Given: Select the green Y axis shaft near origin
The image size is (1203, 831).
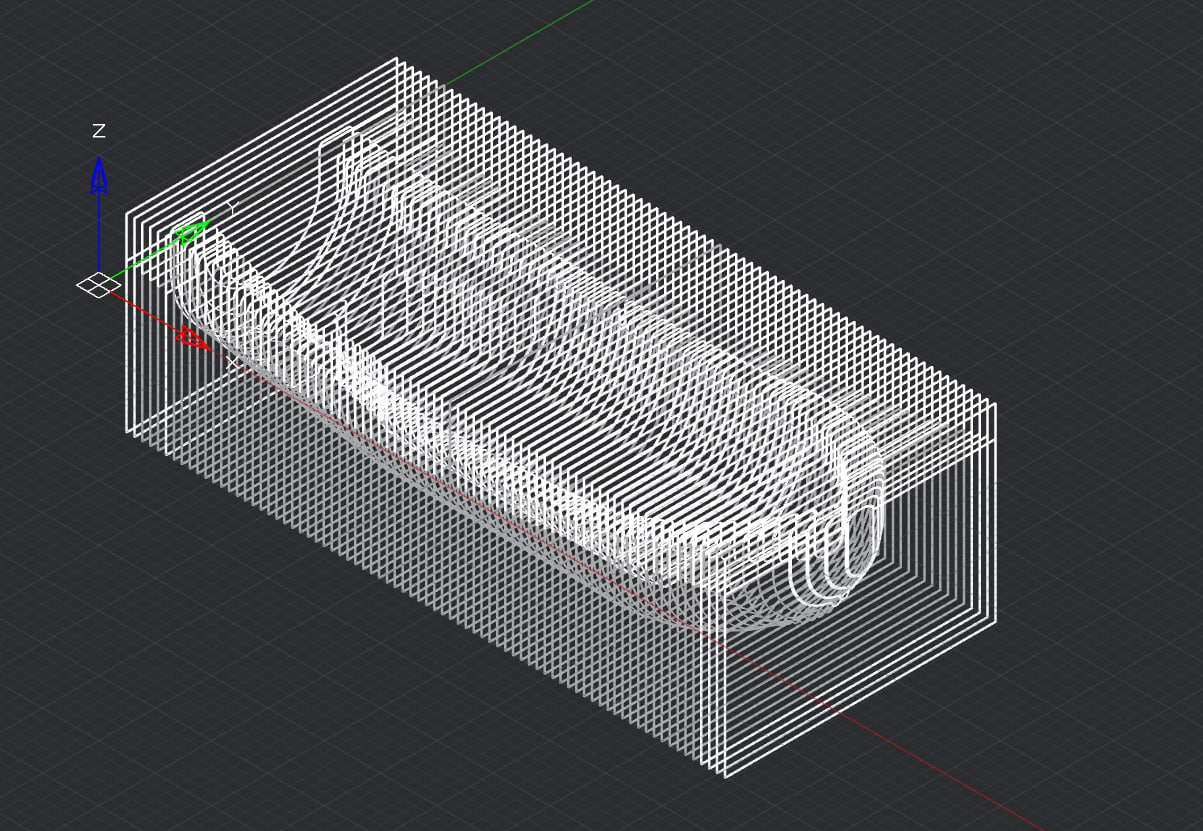Looking at the screenshot, I should 140,262.
